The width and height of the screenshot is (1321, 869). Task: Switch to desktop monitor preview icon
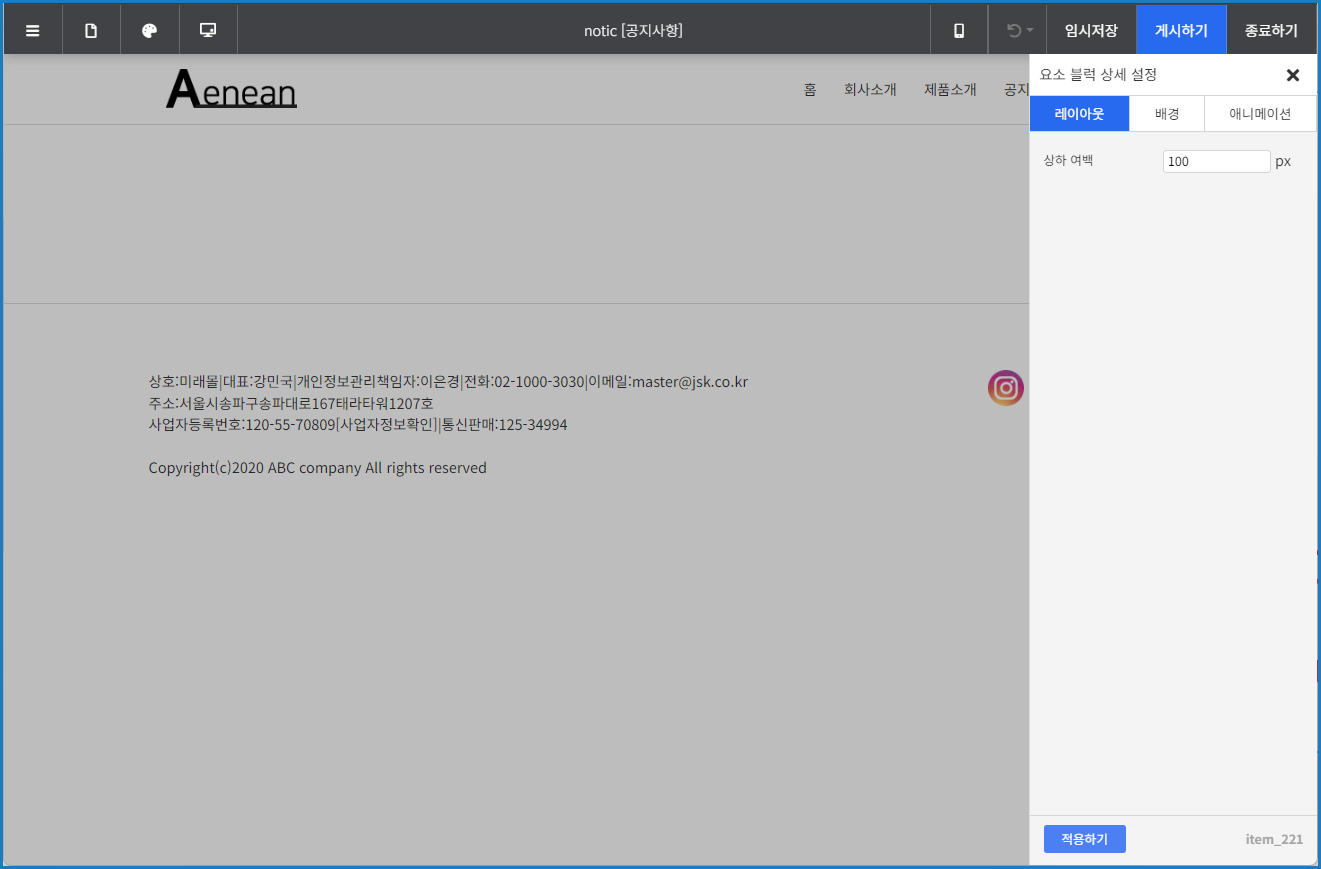click(x=208, y=30)
